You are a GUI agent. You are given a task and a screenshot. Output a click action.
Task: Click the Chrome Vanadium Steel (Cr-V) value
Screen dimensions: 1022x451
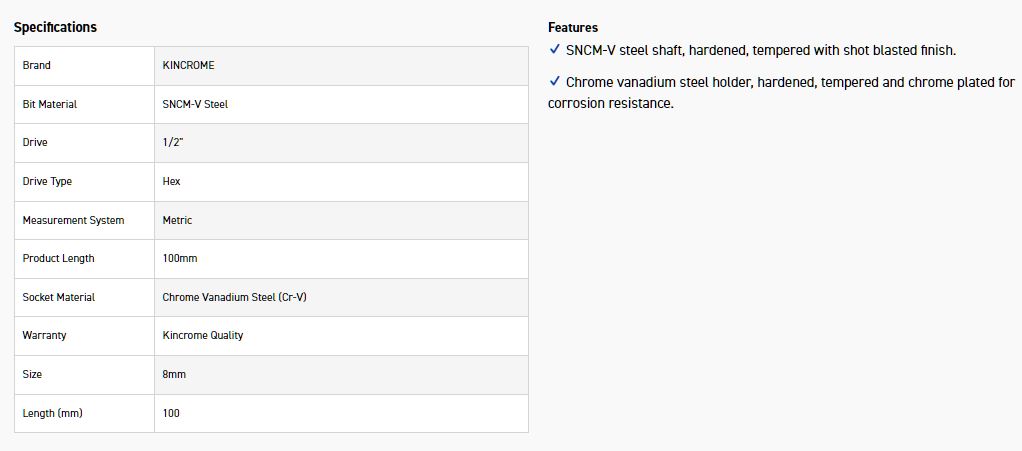234,297
